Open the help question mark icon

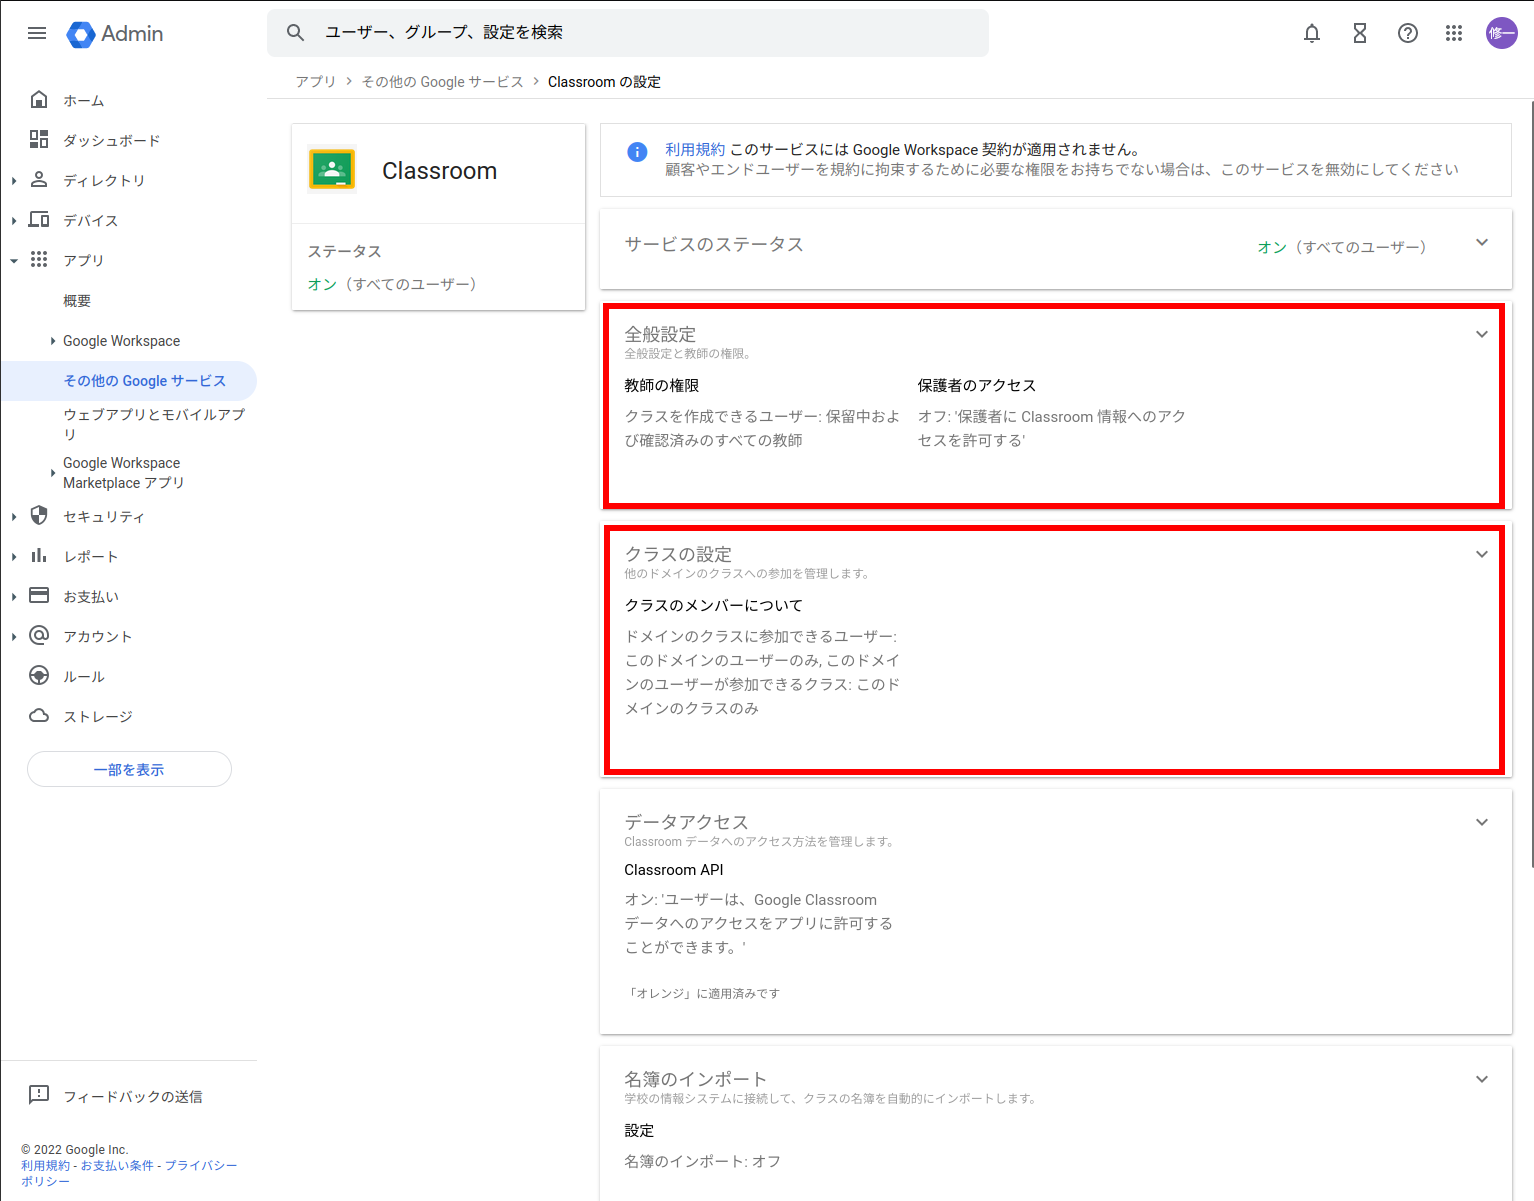click(1407, 33)
